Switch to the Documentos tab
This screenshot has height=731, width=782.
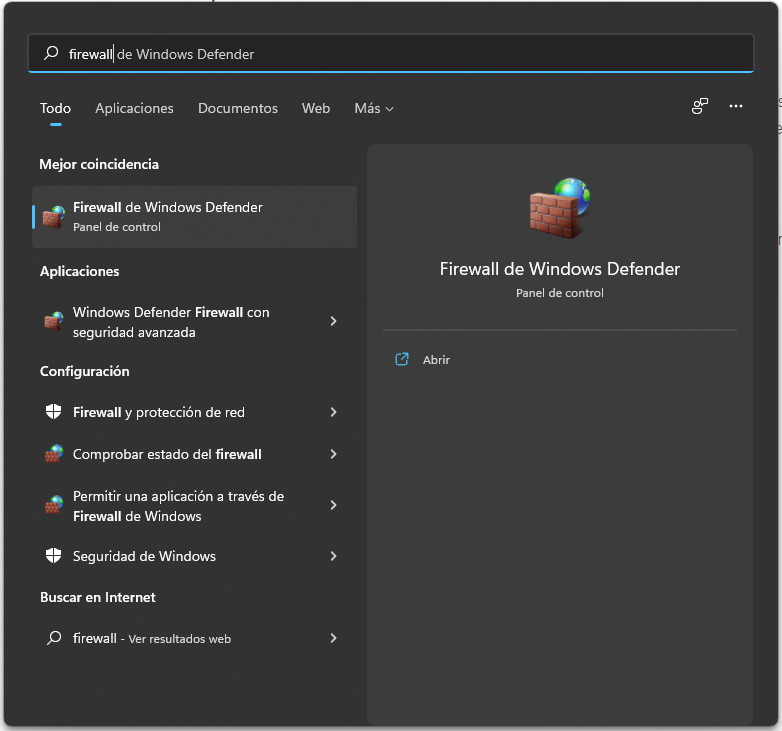pos(237,108)
